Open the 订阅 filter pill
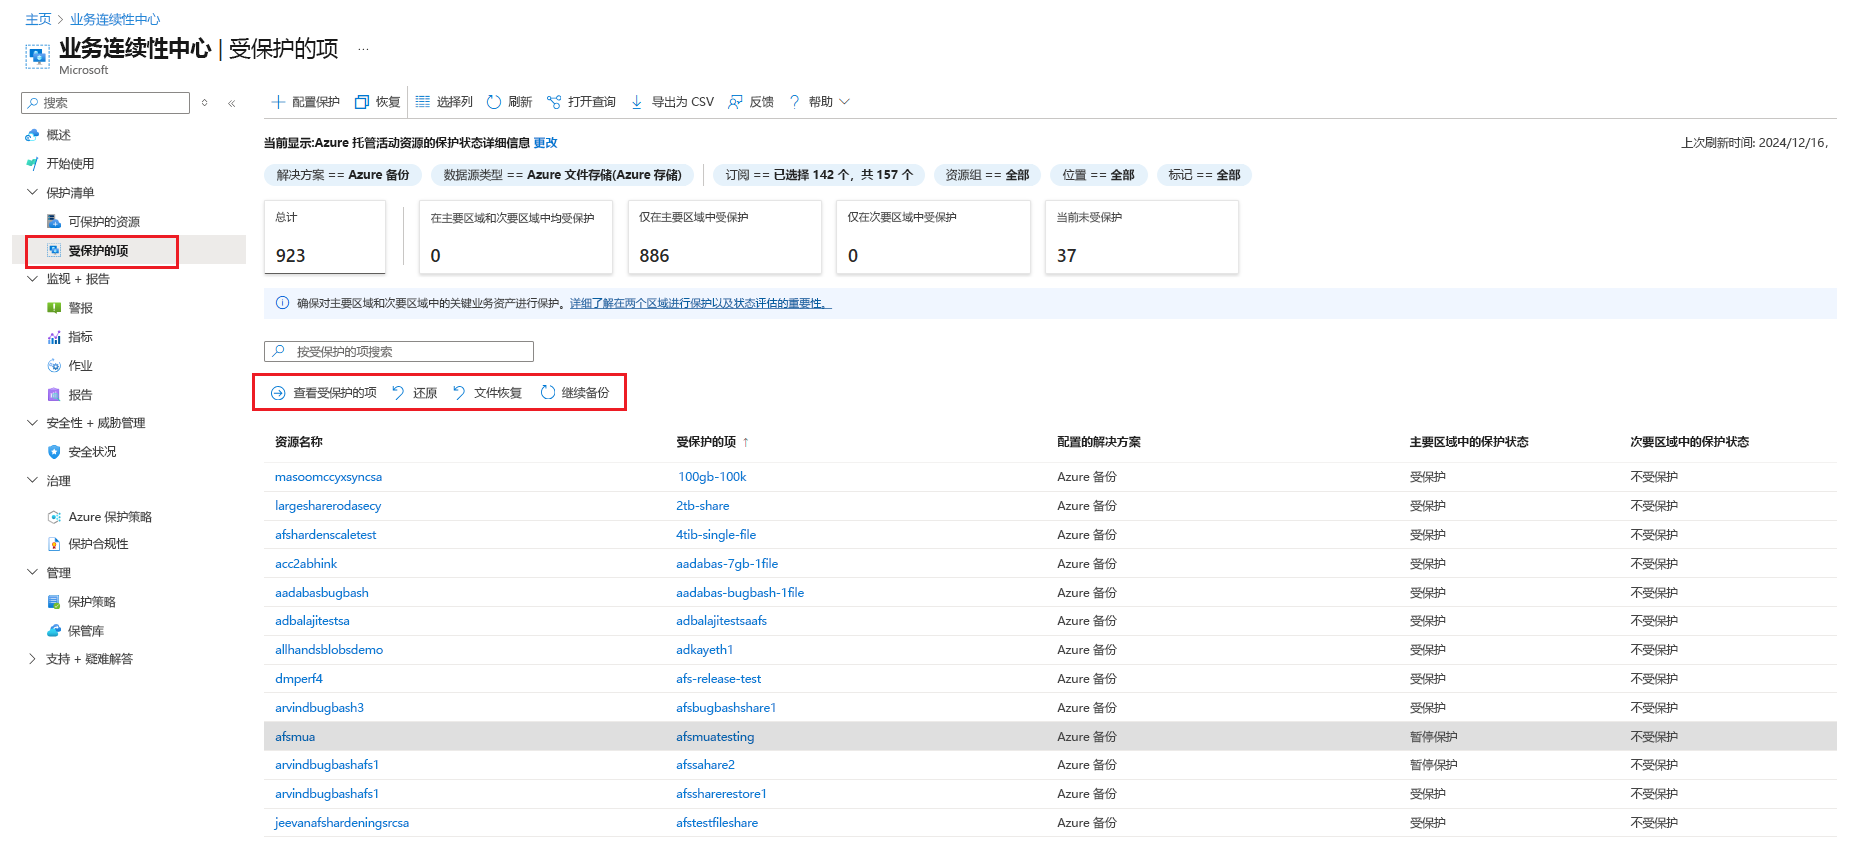1862x843 pixels. pyautogui.click(x=819, y=175)
